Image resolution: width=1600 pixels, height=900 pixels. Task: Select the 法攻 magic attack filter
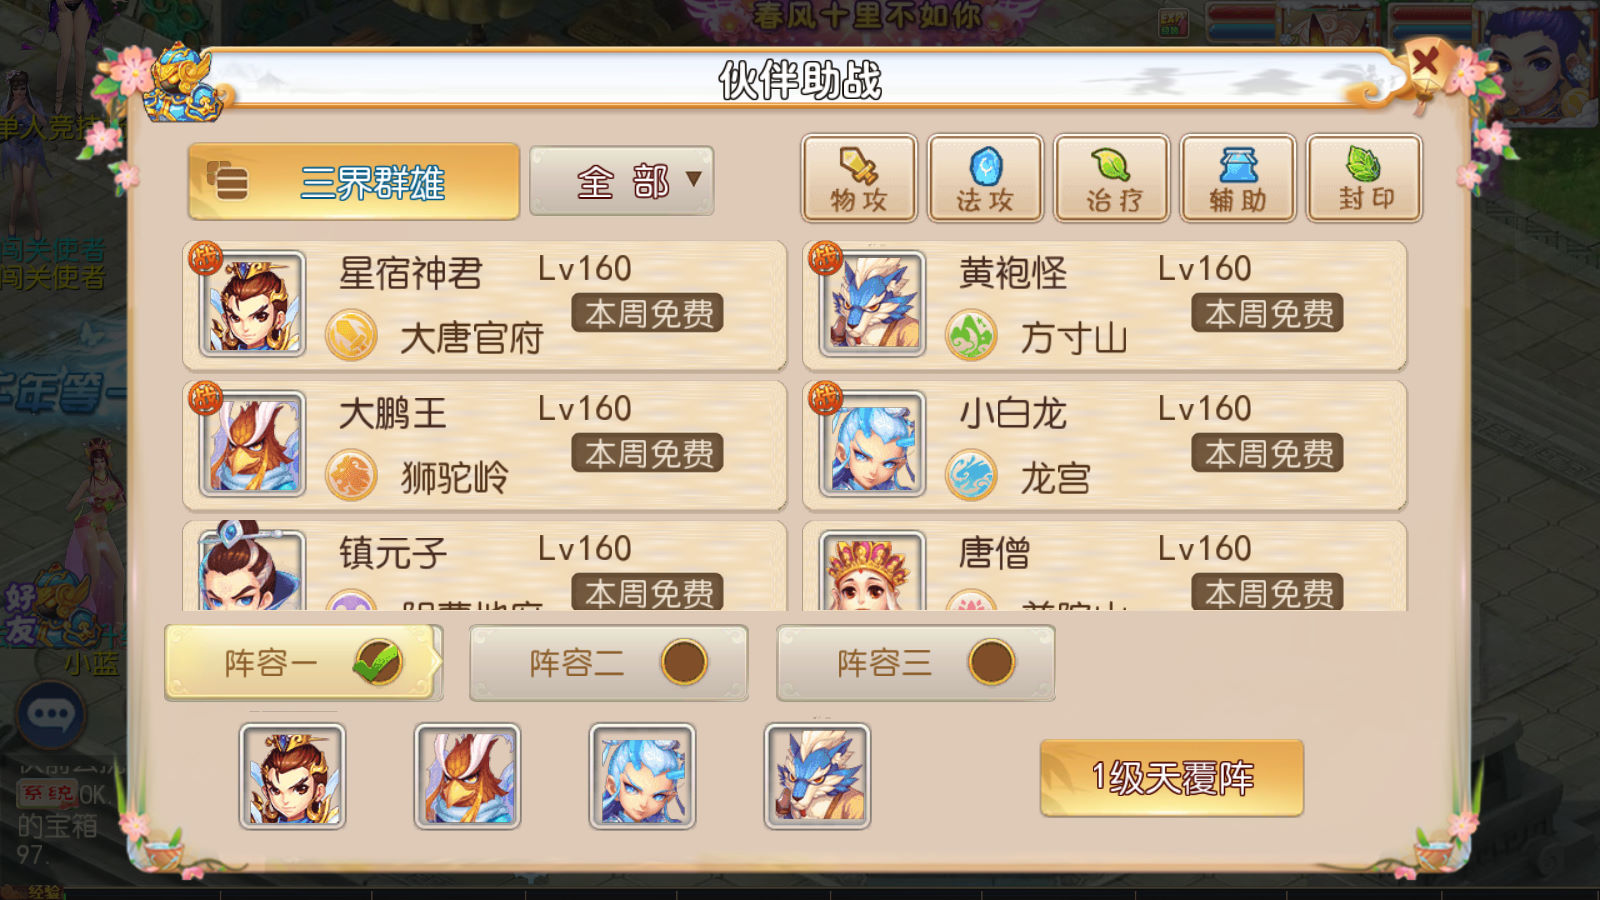click(985, 178)
